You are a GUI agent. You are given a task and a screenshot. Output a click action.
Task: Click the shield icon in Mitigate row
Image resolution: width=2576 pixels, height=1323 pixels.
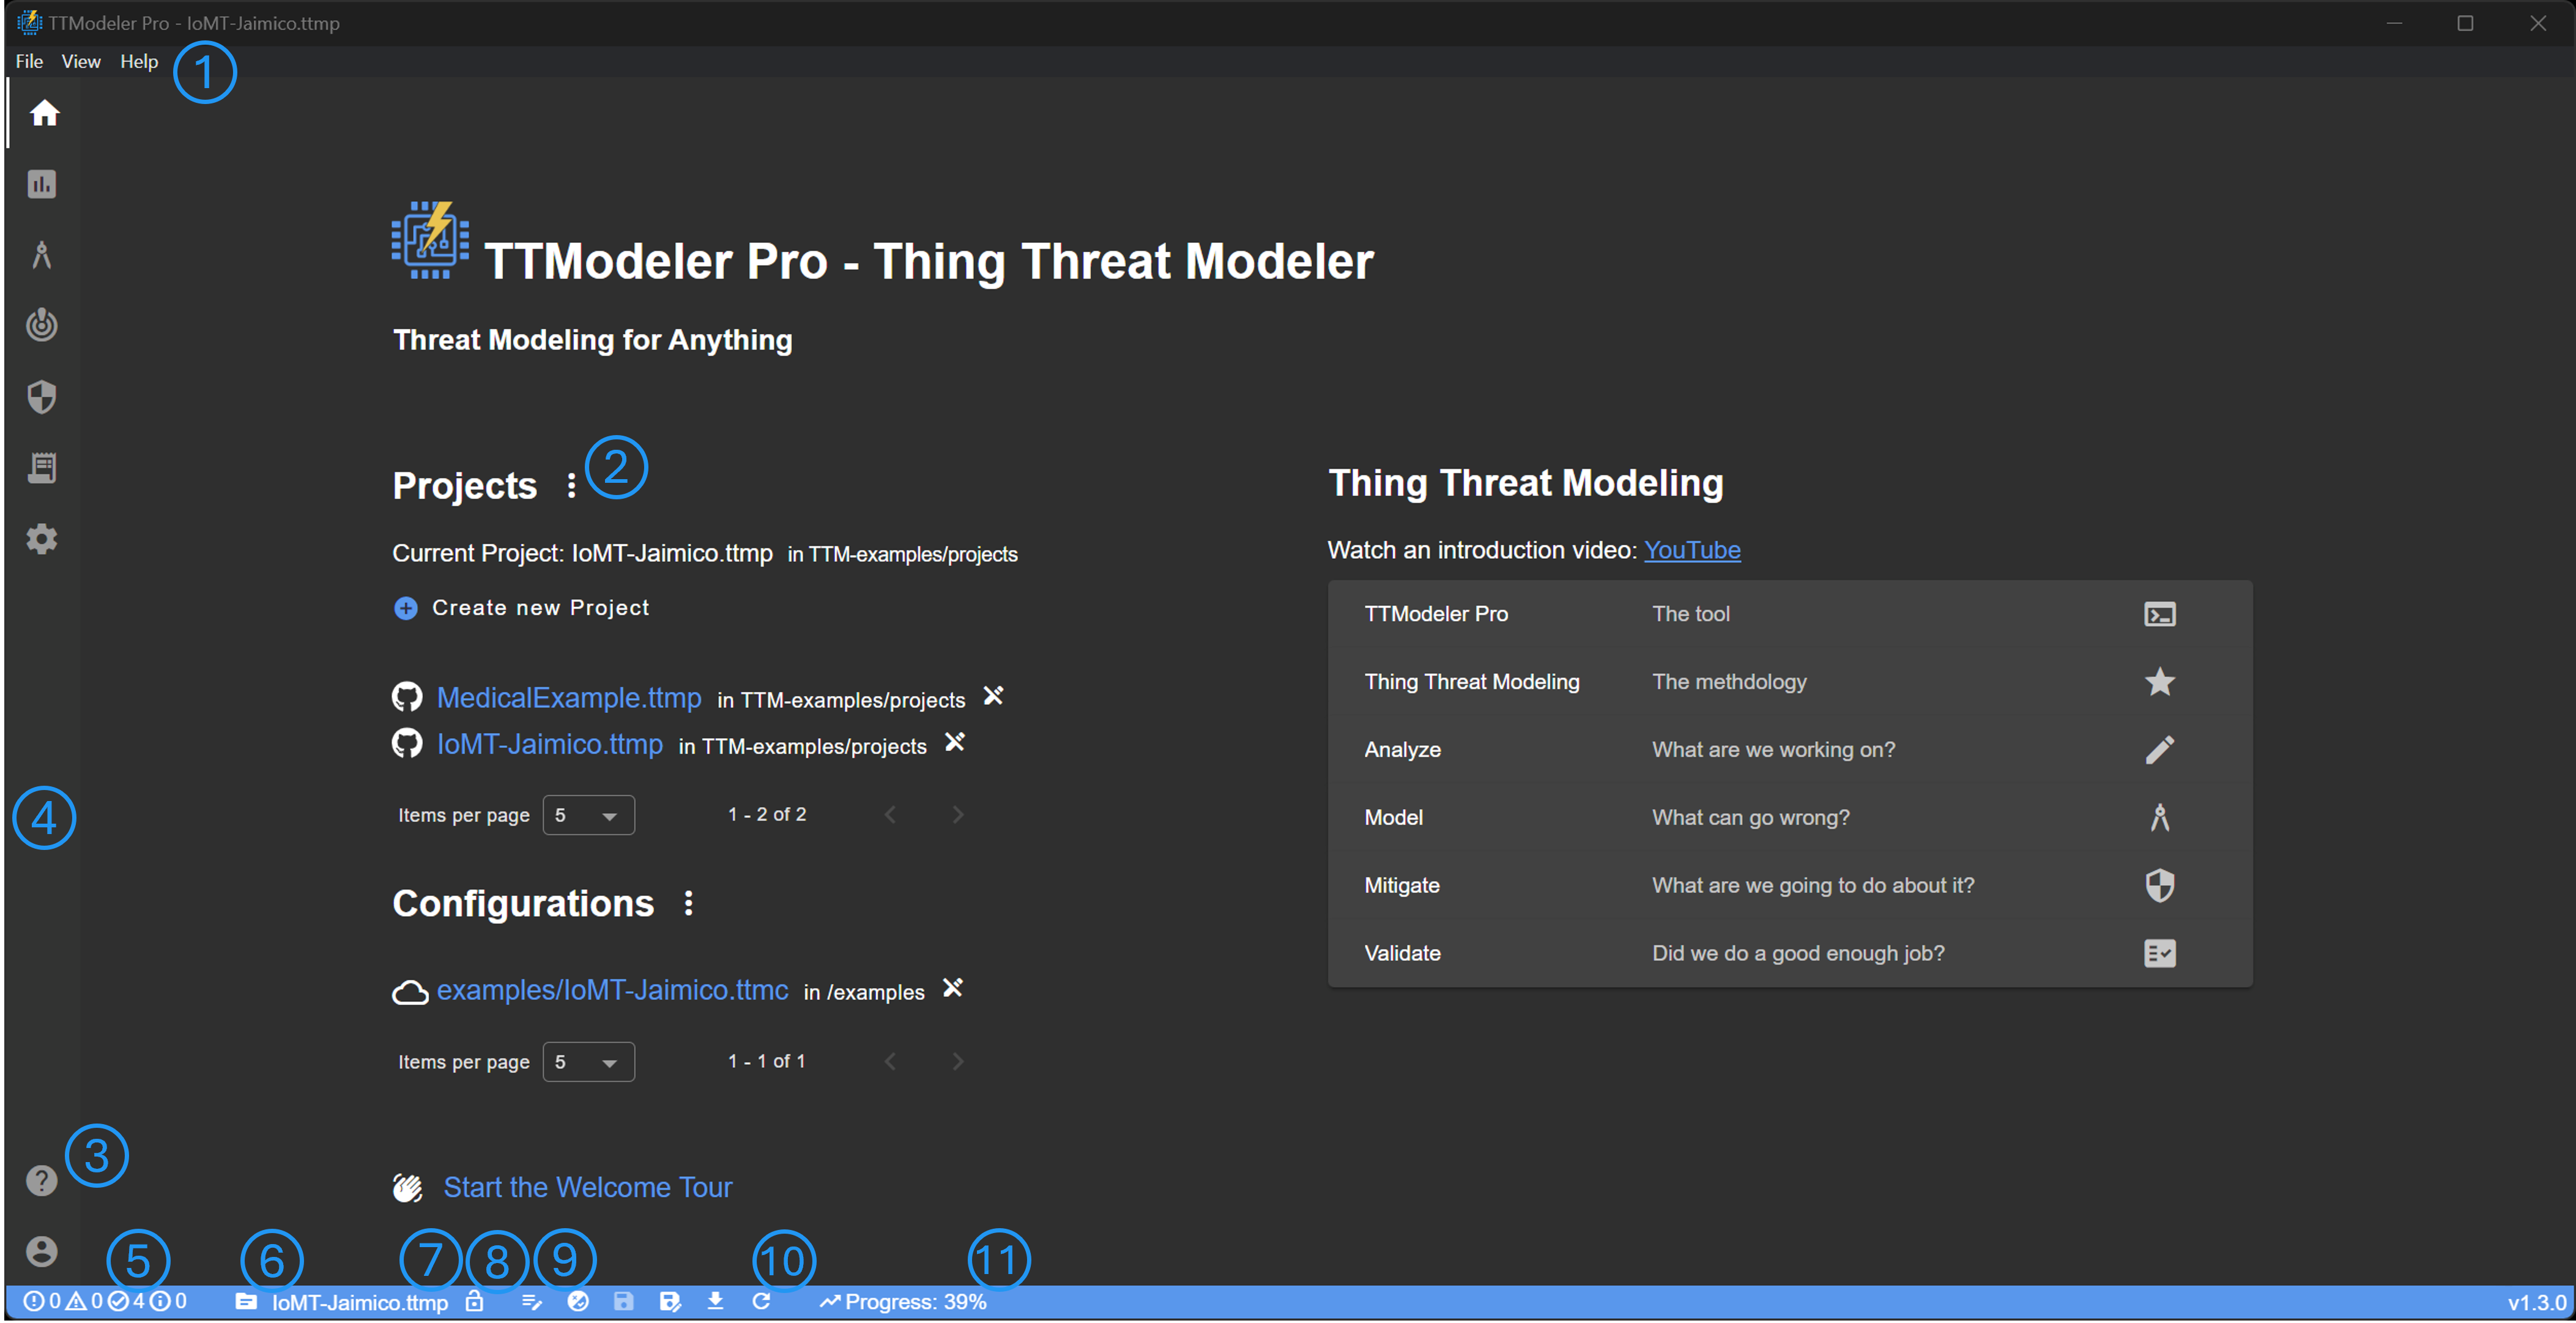click(x=2160, y=886)
